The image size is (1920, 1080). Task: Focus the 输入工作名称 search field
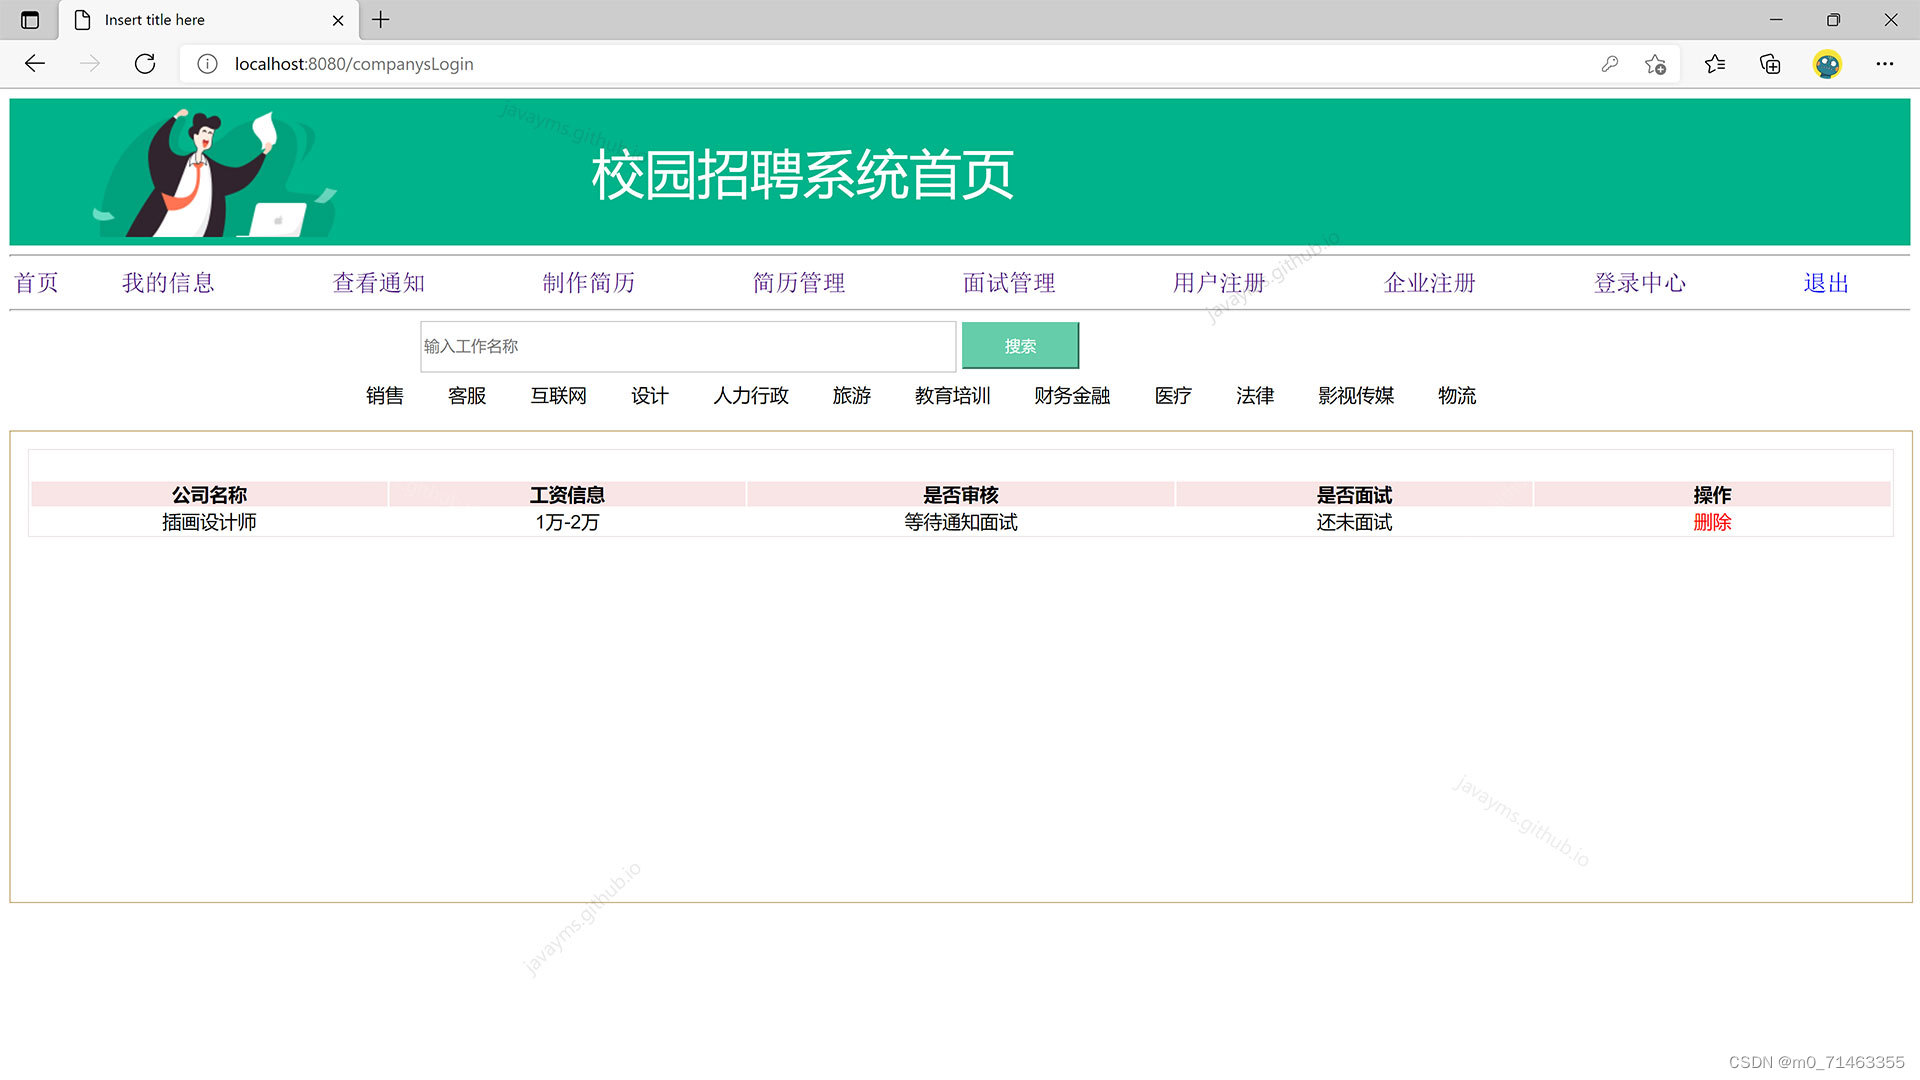687,346
